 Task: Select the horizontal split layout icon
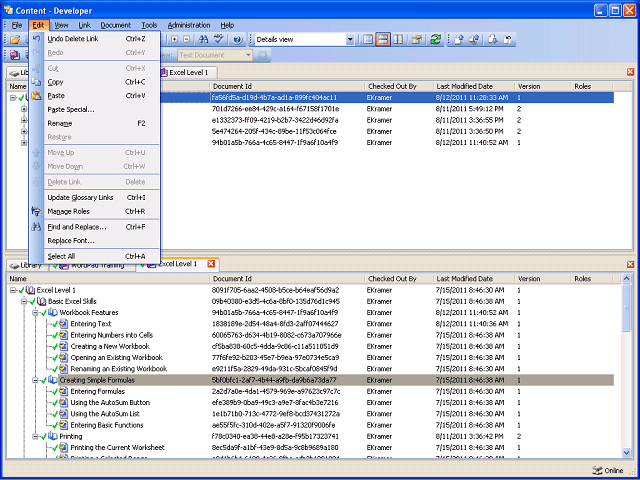click(x=382, y=40)
